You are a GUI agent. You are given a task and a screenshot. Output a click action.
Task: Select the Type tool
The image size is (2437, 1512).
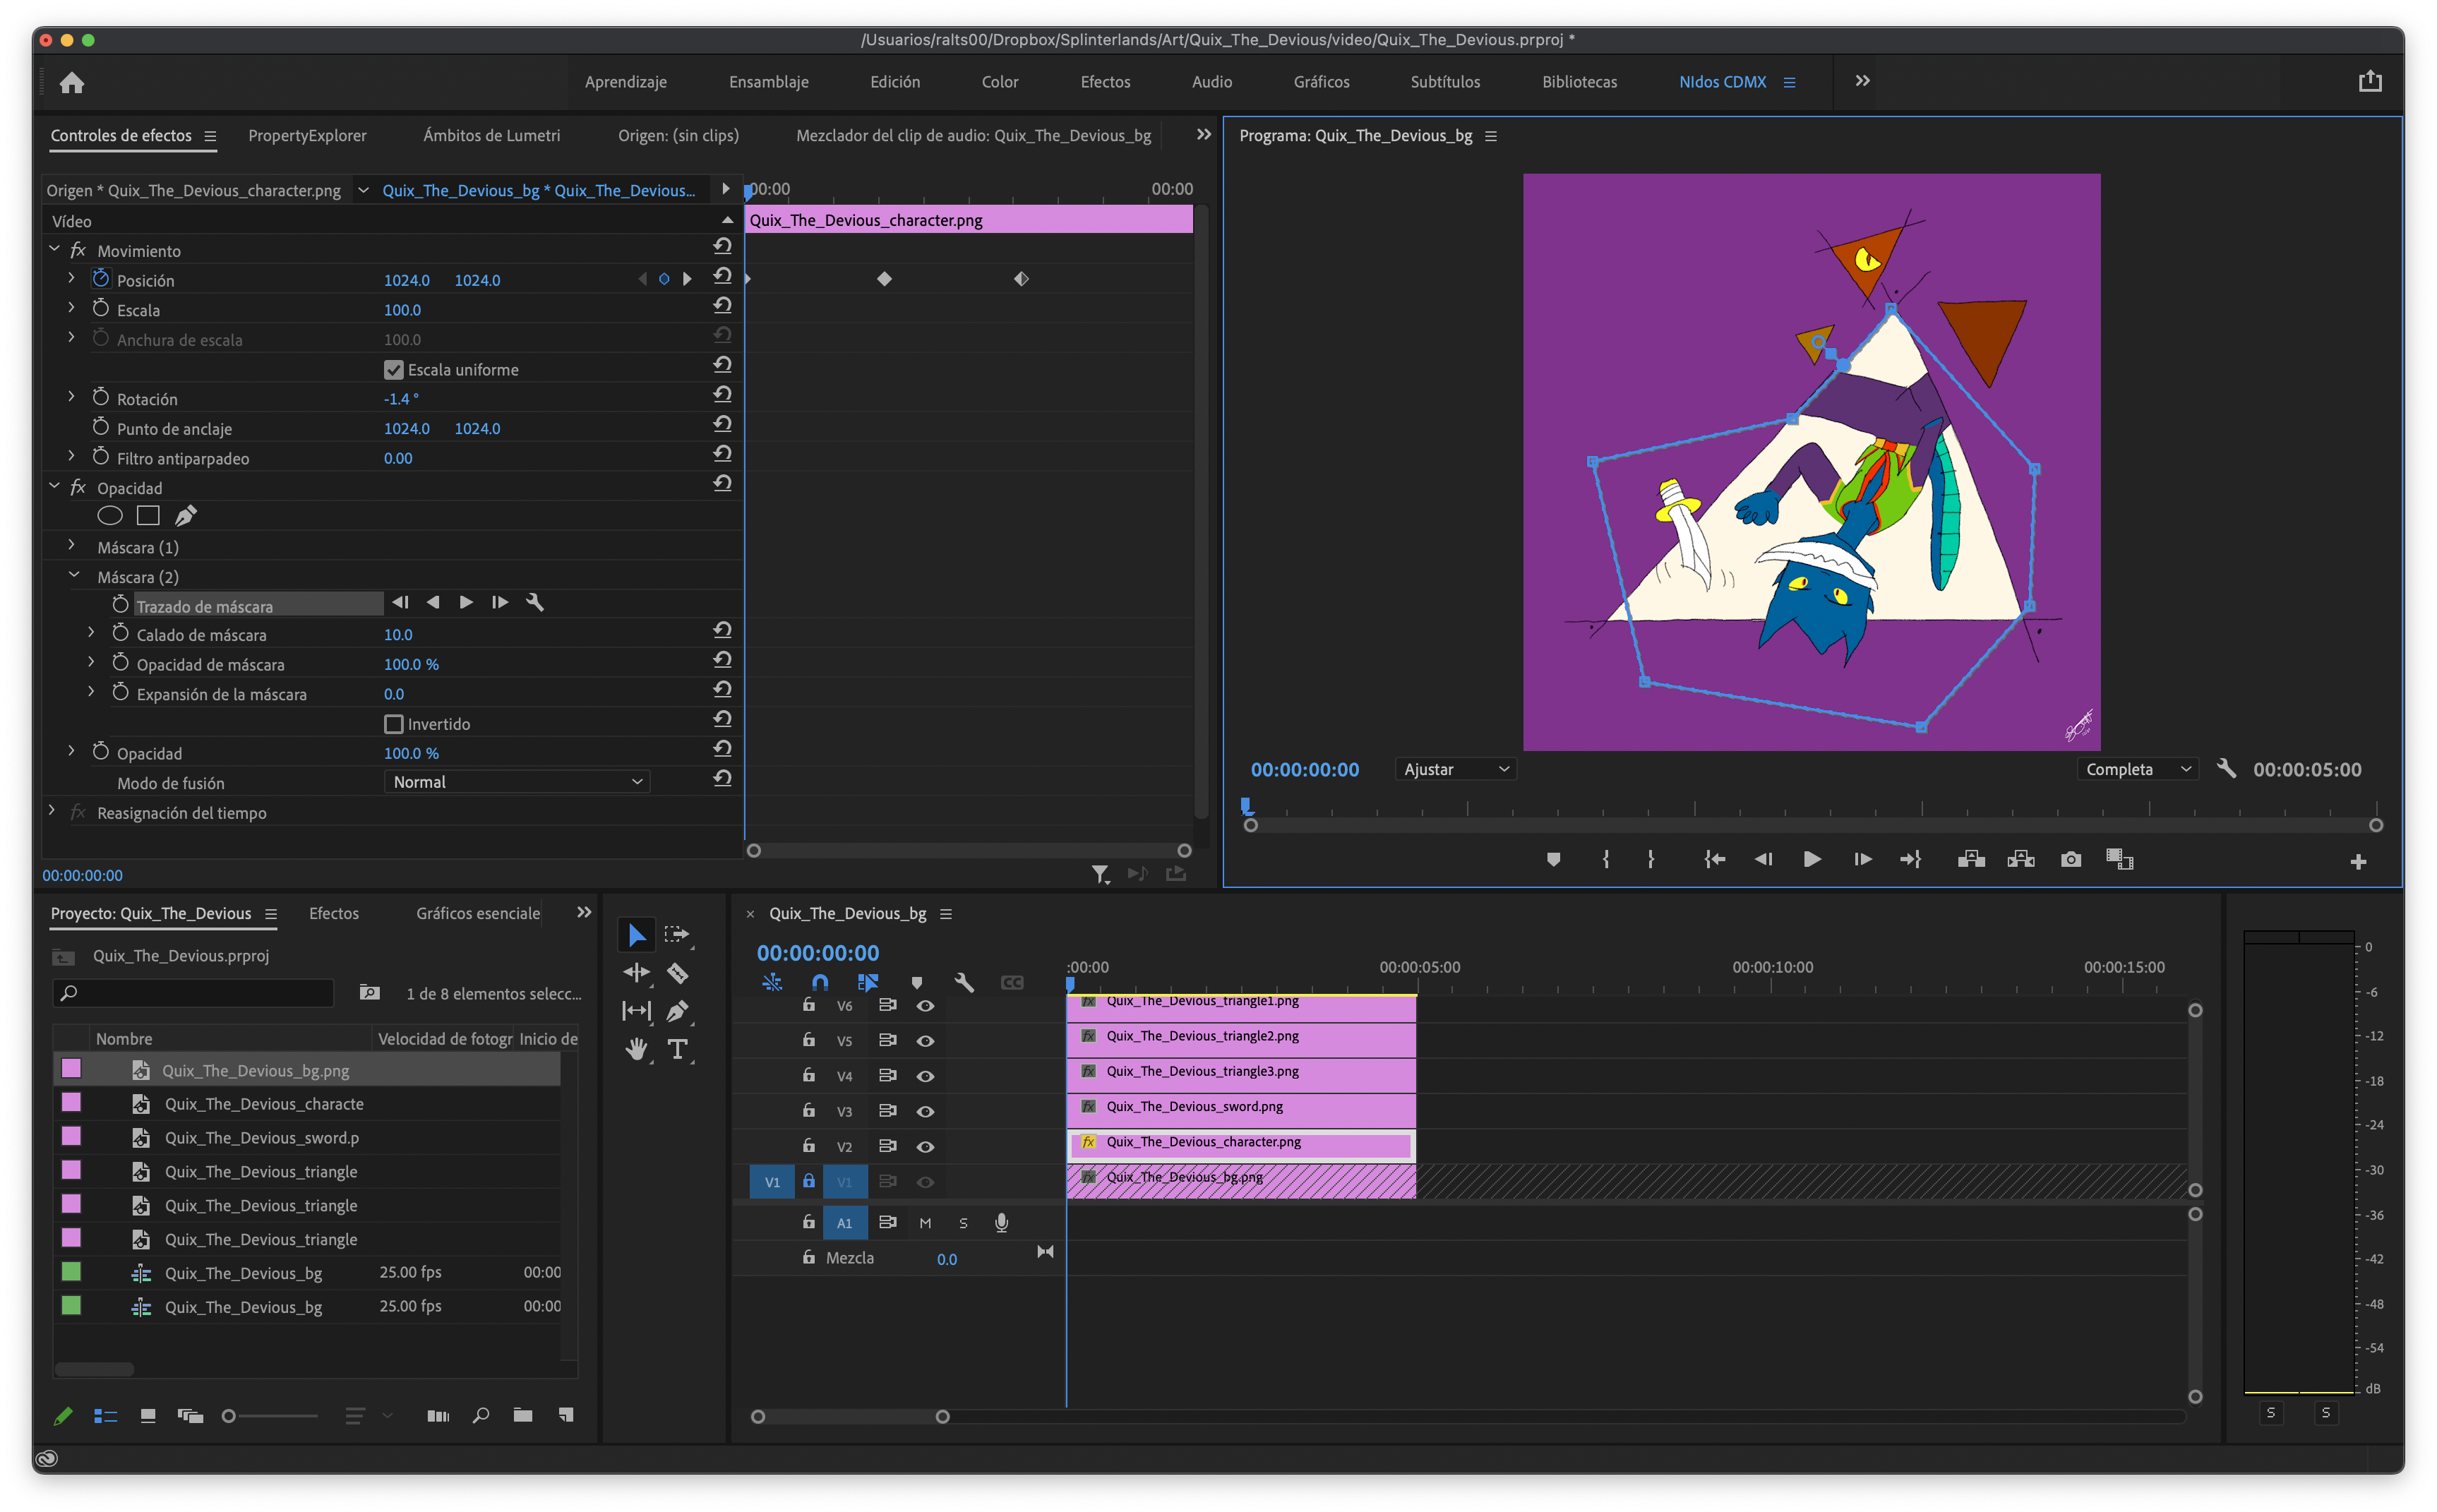tap(677, 1049)
